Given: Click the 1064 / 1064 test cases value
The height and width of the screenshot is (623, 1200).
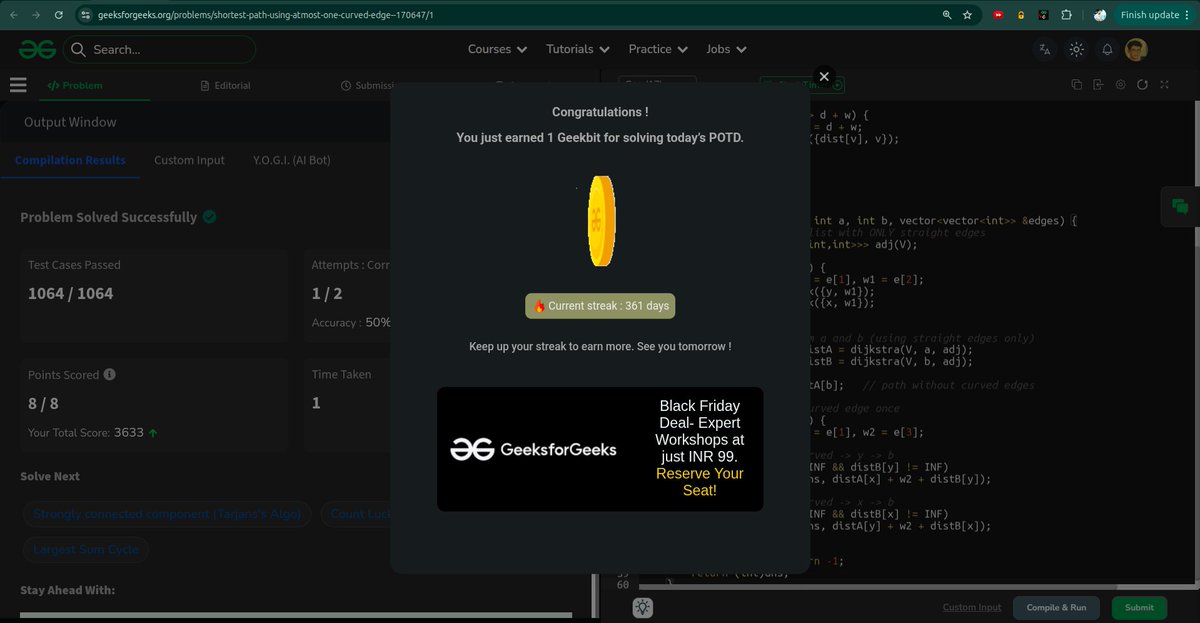Looking at the screenshot, I should (x=70, y=293).
